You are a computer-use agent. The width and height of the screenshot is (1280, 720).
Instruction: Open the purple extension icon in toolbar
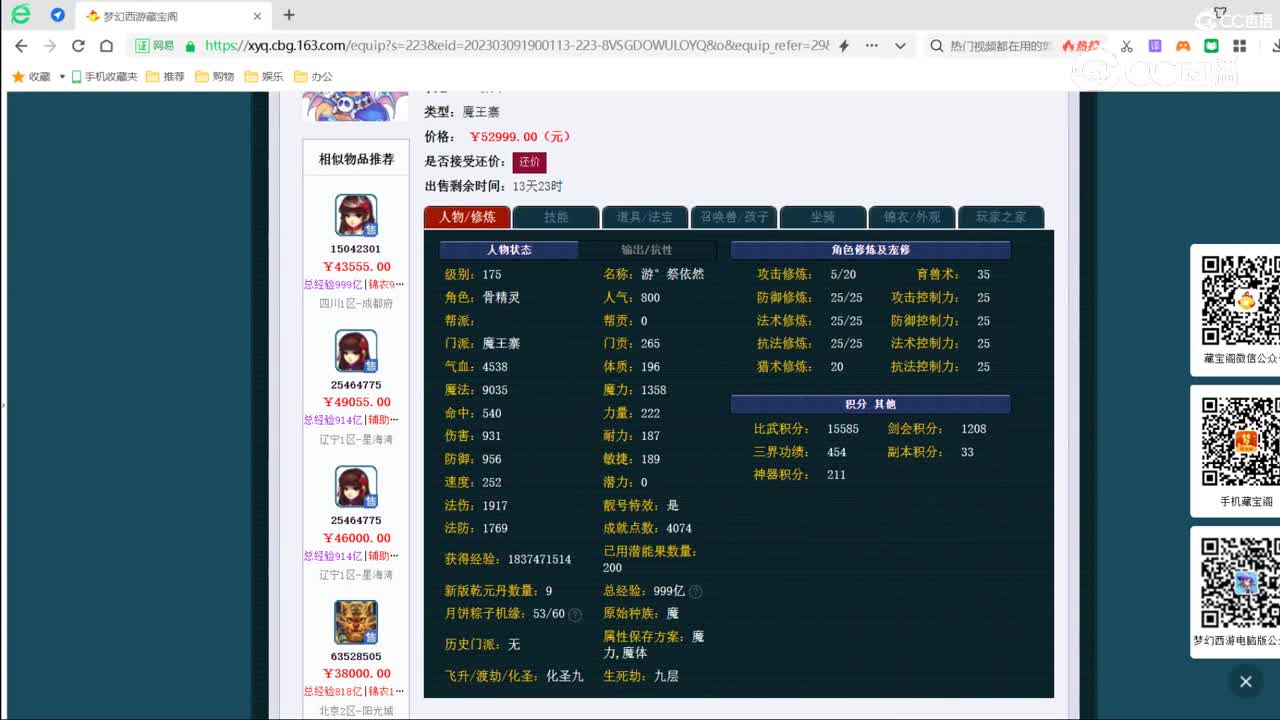coord(1155,46)
